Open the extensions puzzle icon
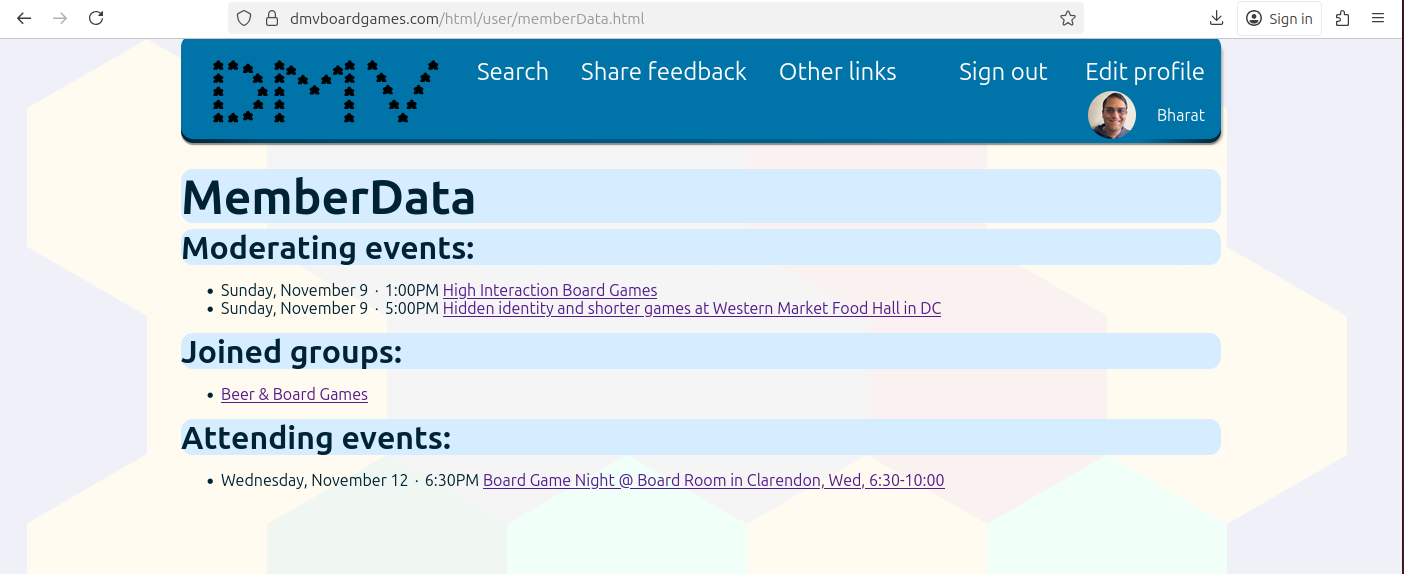 (x=1342, y=18)
